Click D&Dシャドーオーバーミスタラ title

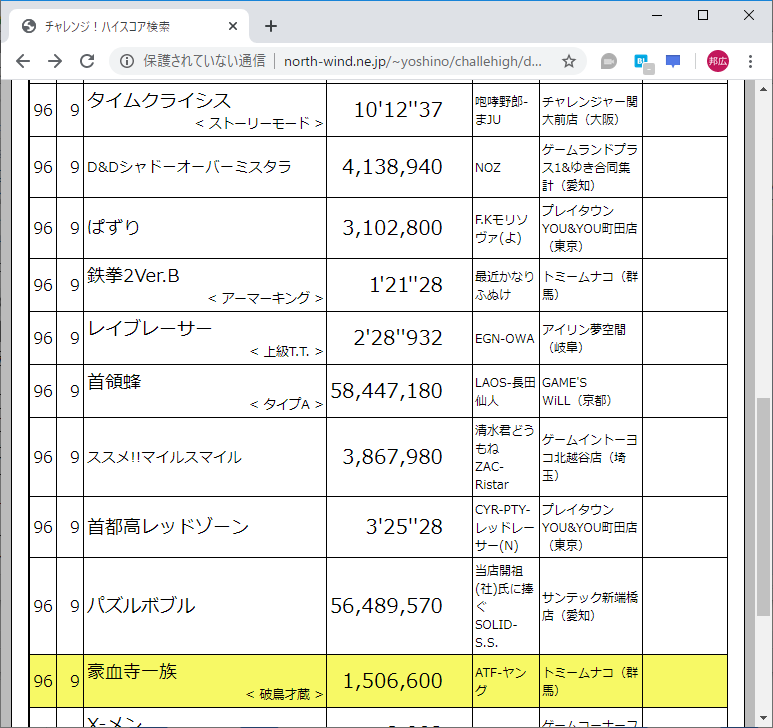coord(189,167)
